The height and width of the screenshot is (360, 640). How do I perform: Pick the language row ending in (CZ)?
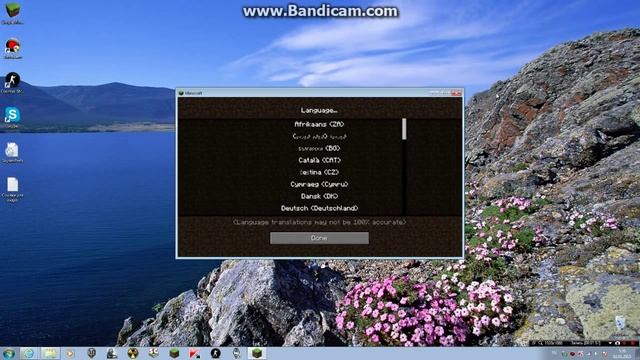319,172
